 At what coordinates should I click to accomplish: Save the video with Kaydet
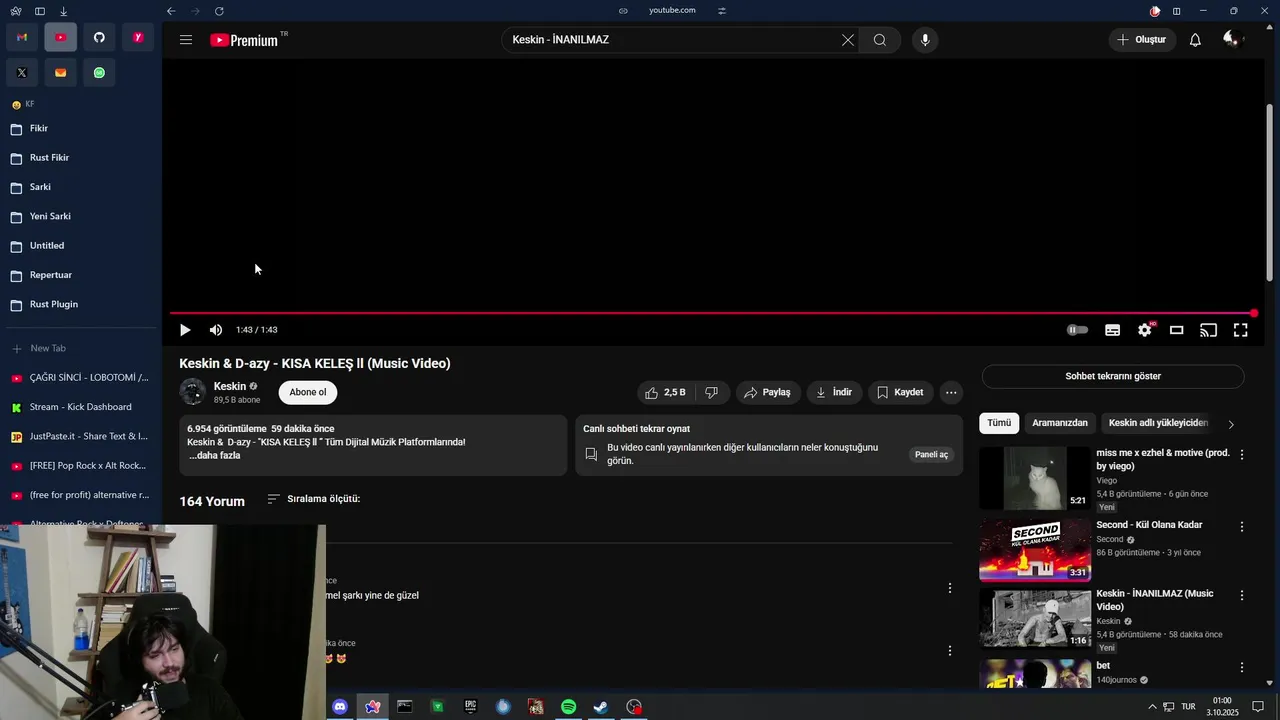pos(901,392)
